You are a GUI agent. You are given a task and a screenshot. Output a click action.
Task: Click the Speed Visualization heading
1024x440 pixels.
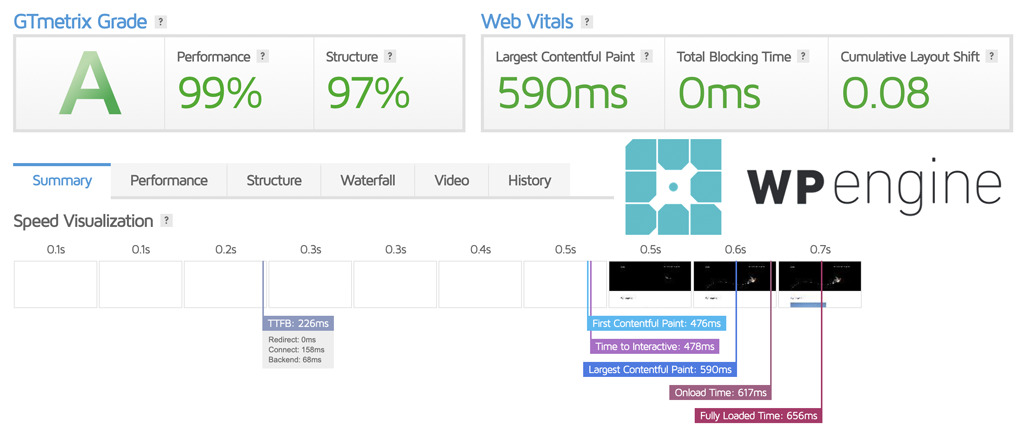click(x=83, y=221)
